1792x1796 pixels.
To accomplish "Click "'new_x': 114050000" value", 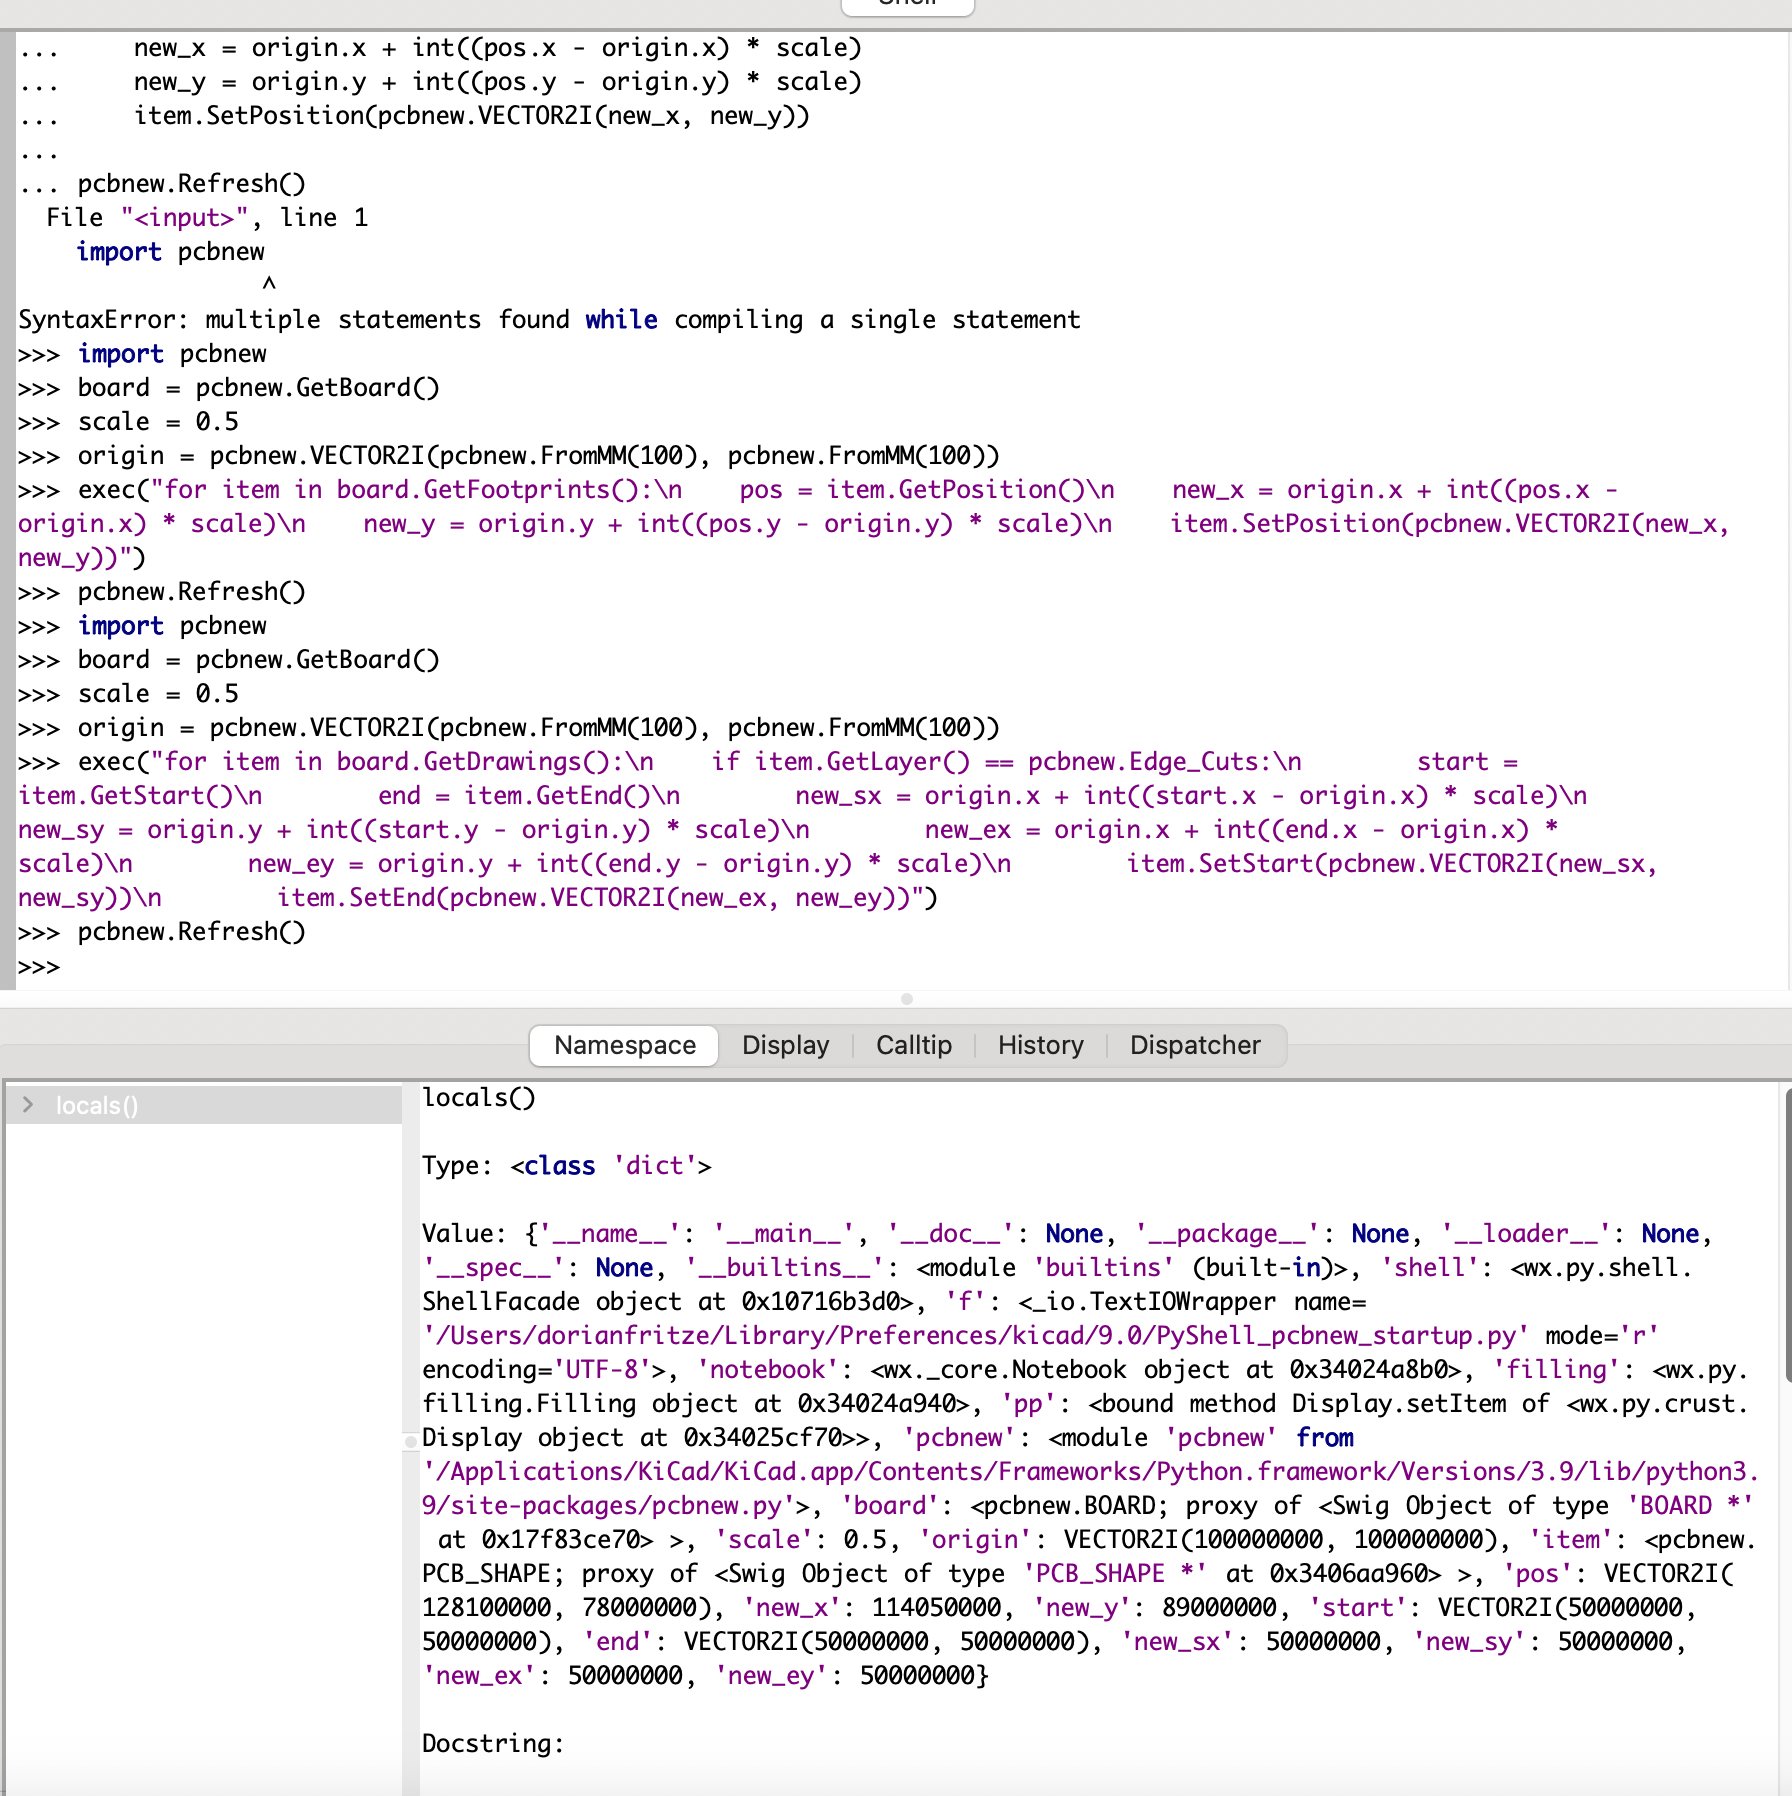I will [x=873, y=1608].
